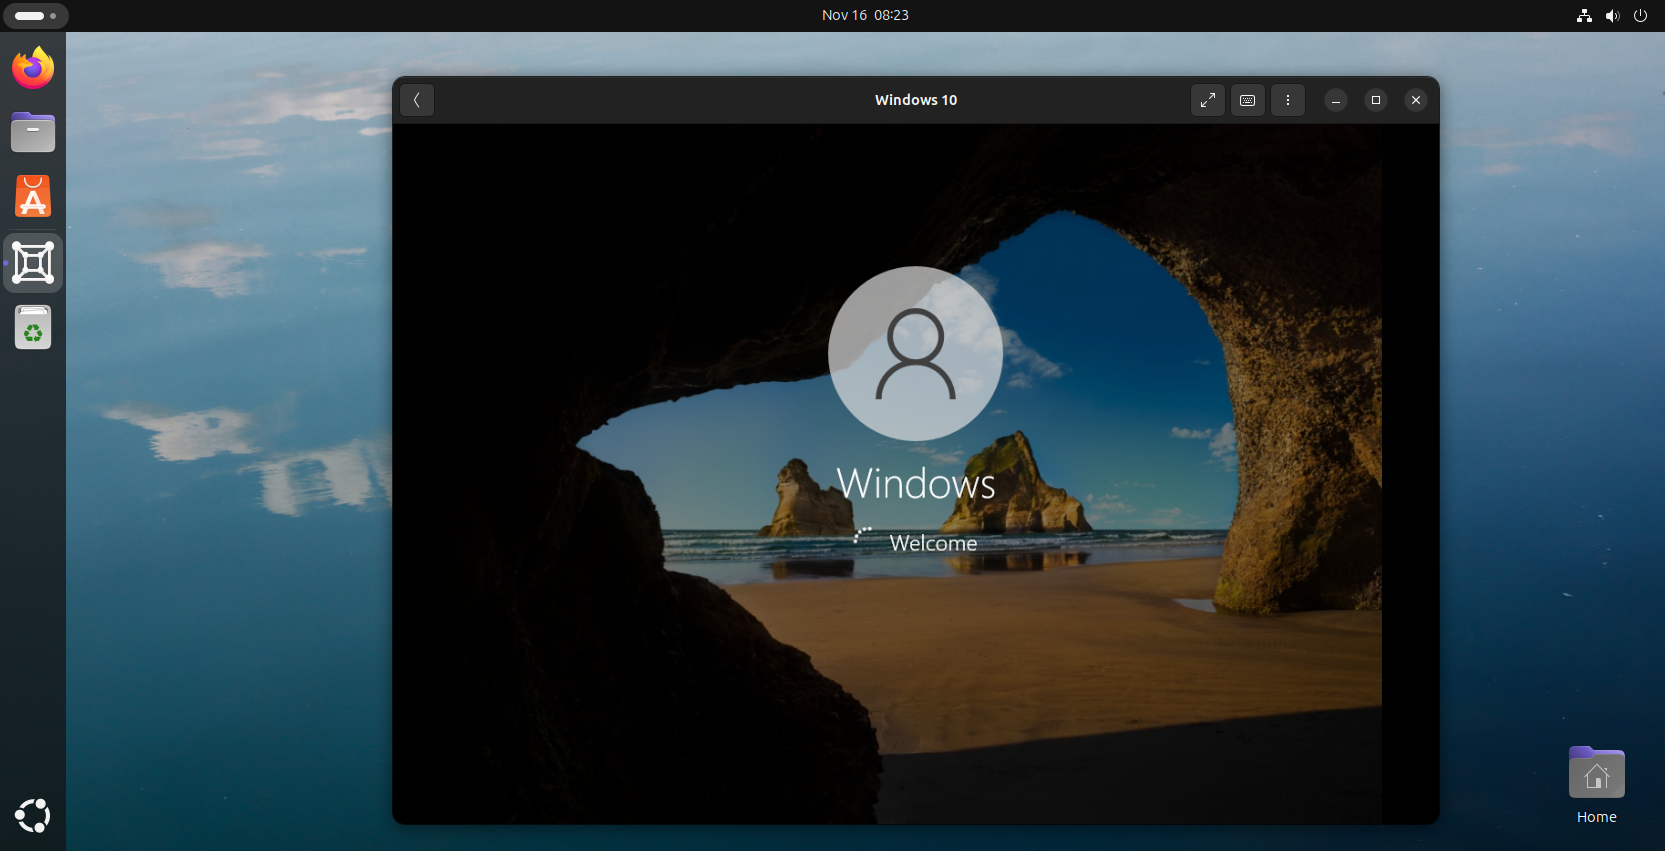The width and height of the screenshot is (1665, 851).
Task: Open the network status icon
Action: tap(1584, 16)
